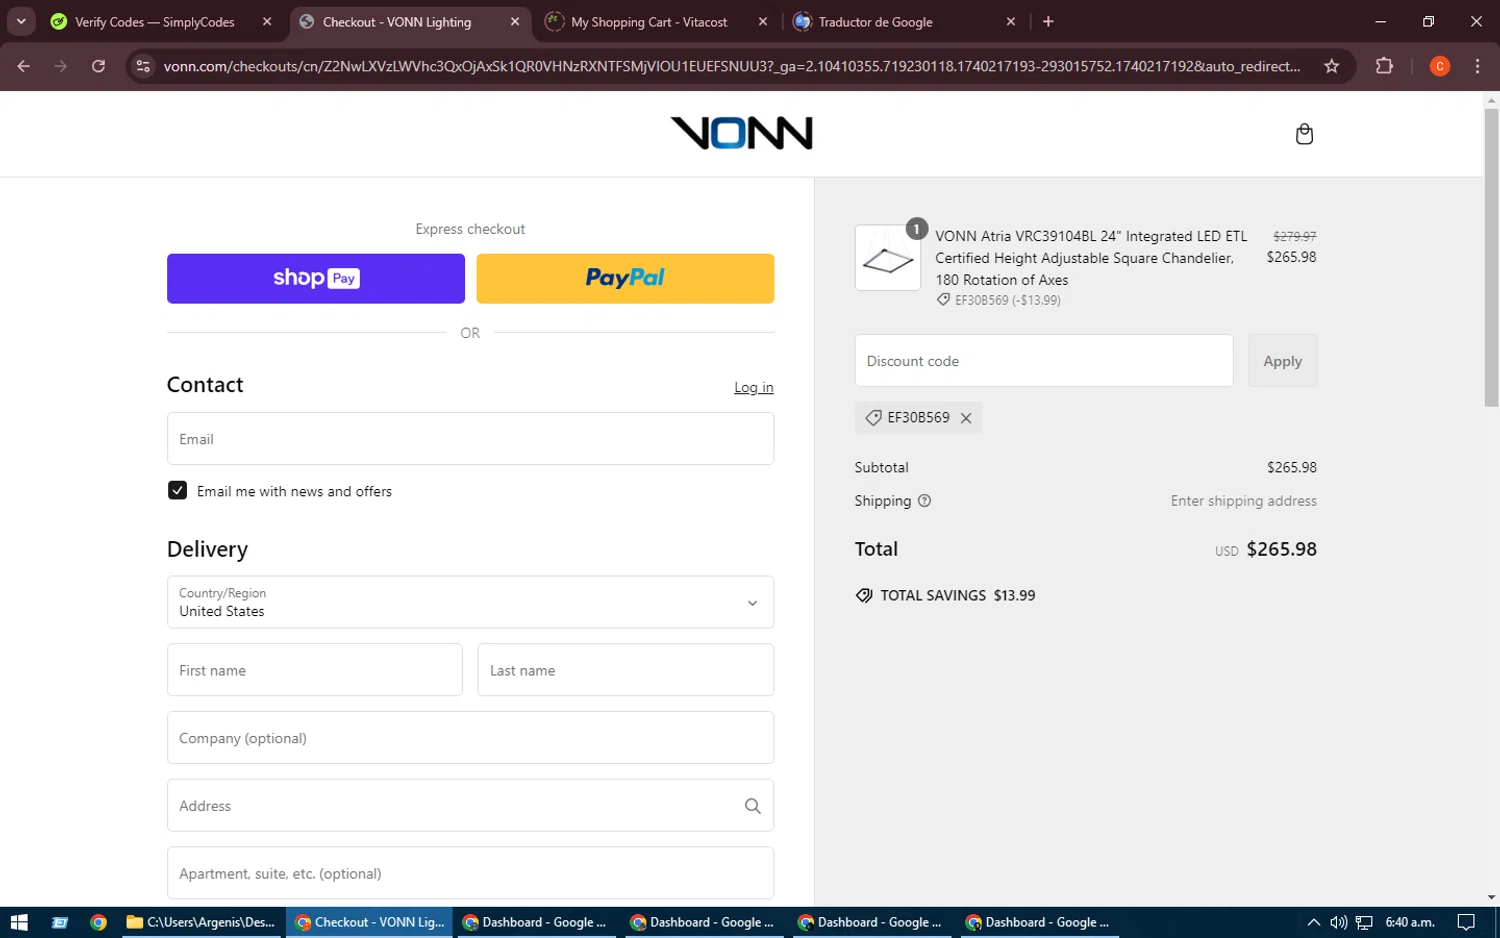This screenshot has height=938, width=1500.
Task: Open the network tray icon
Action: click(x=1364, y=922)
